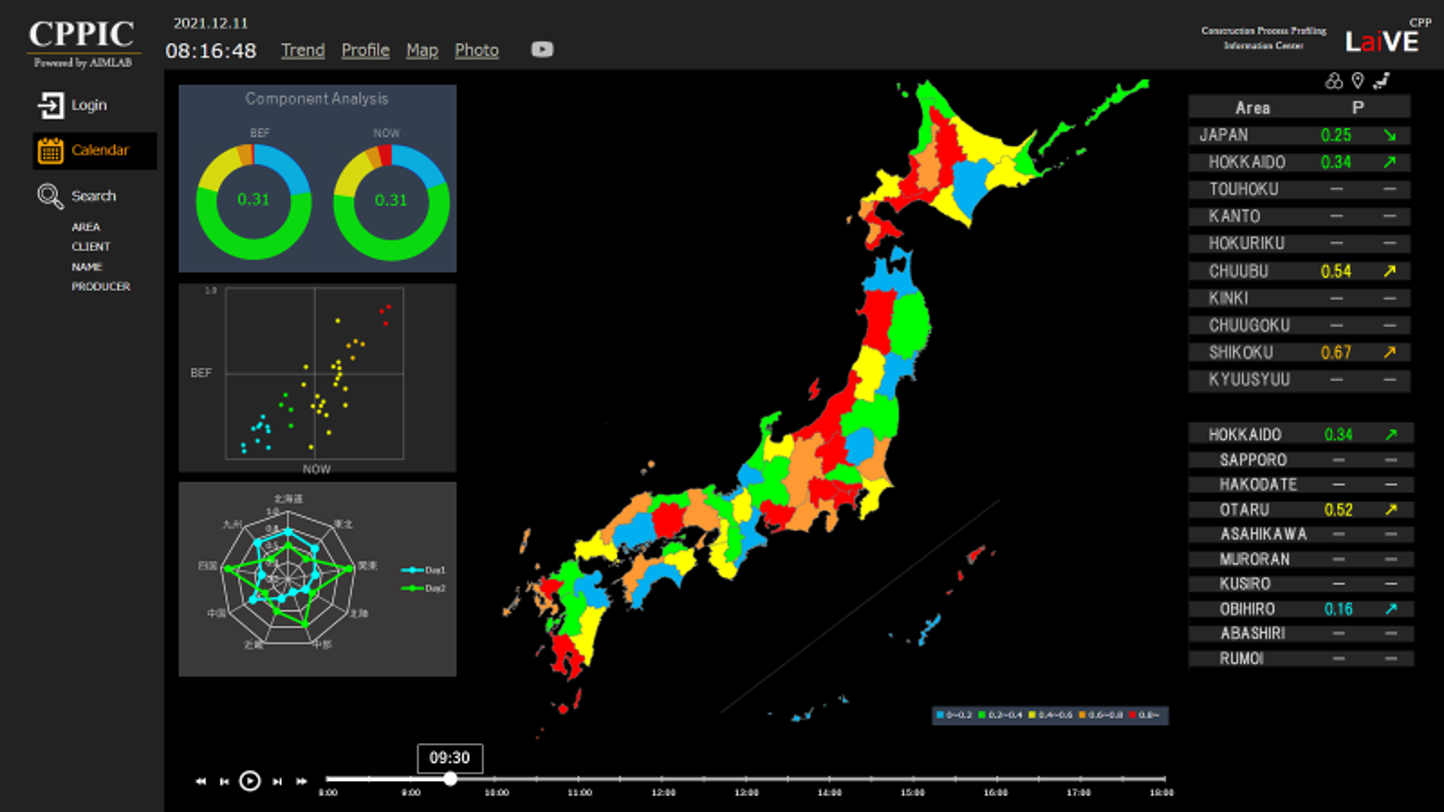Click the location pin icon
The image size is (1444, 812).
1358,81
